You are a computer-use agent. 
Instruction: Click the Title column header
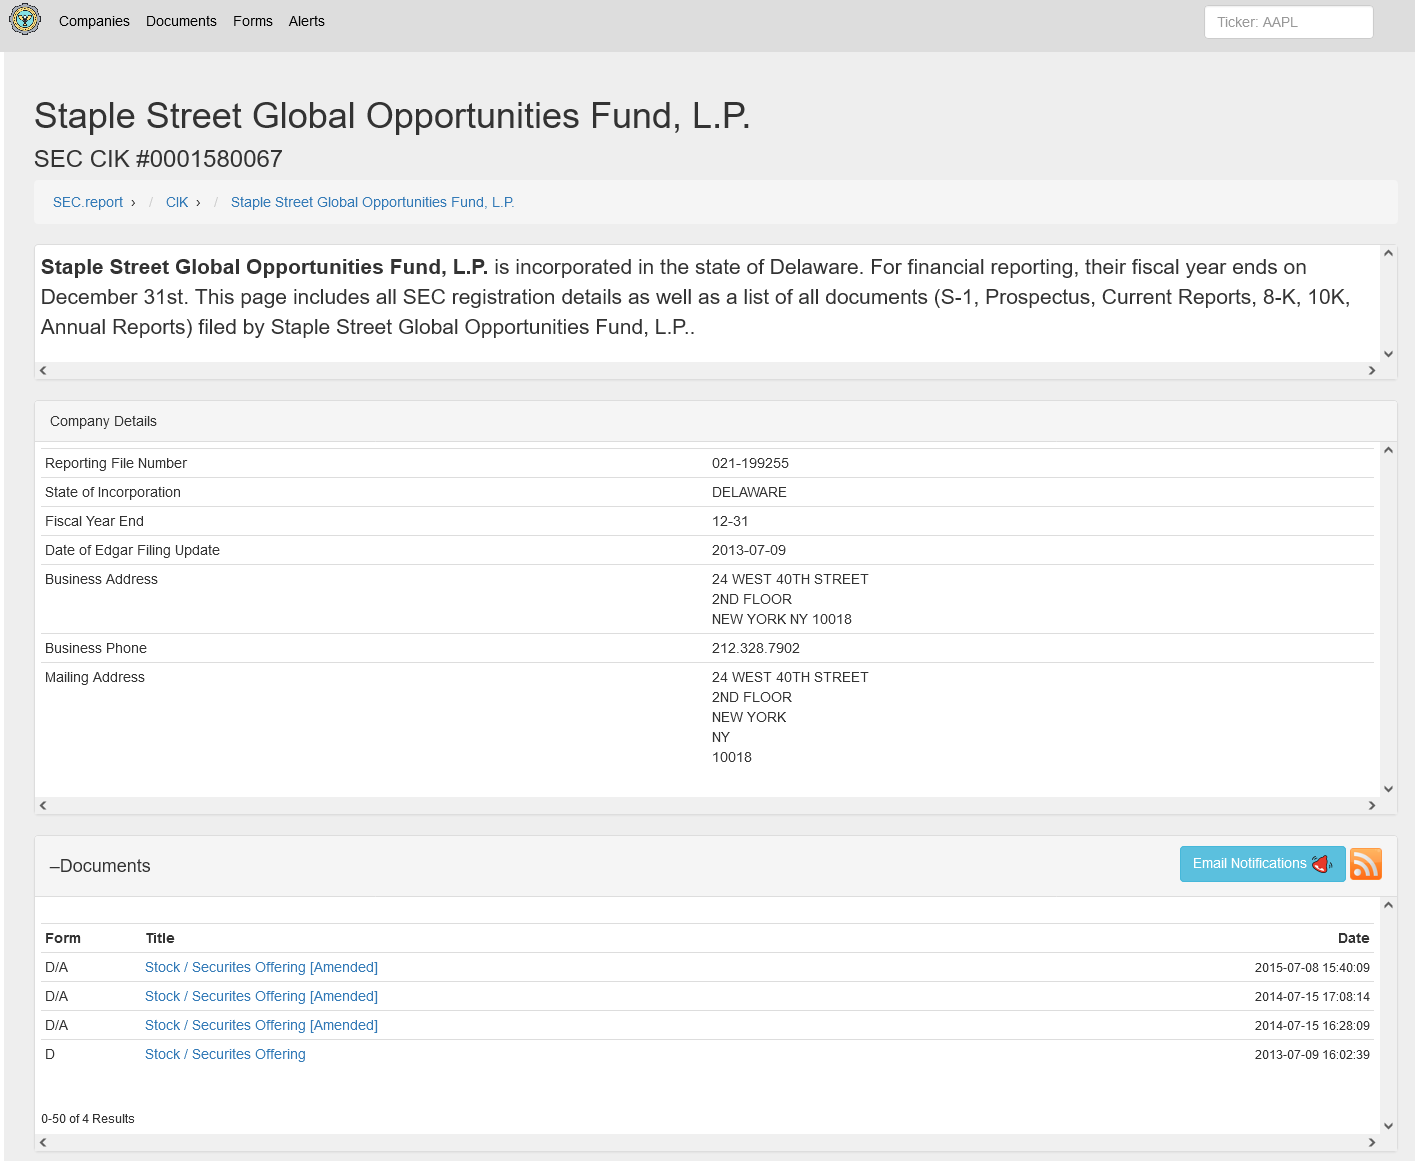point(160,938)
